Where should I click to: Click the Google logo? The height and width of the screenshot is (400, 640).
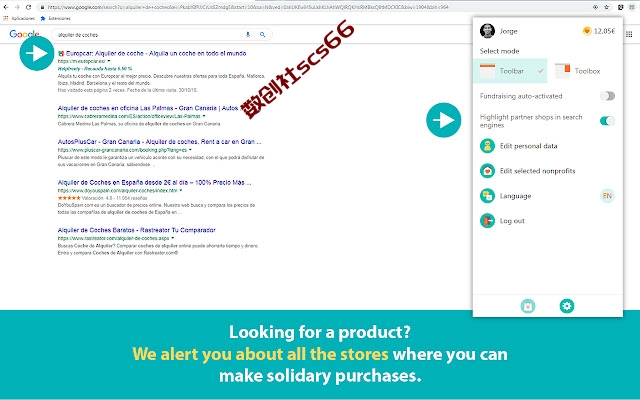pyautogui.click(x=24, y=34)
